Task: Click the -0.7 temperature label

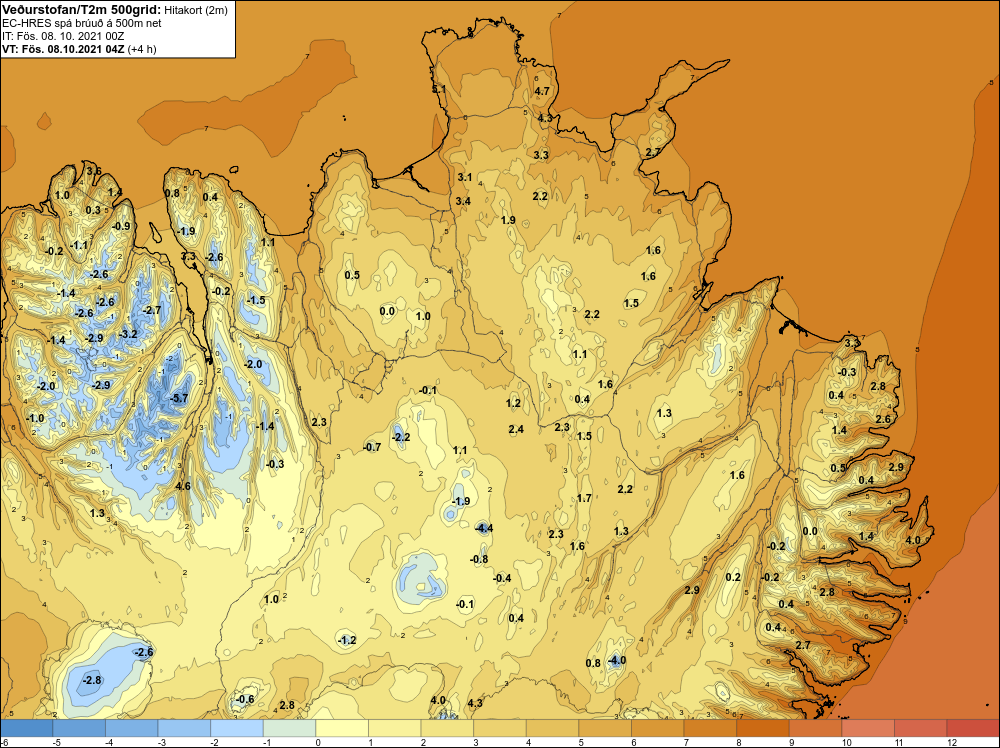Action: pos(372,448)
